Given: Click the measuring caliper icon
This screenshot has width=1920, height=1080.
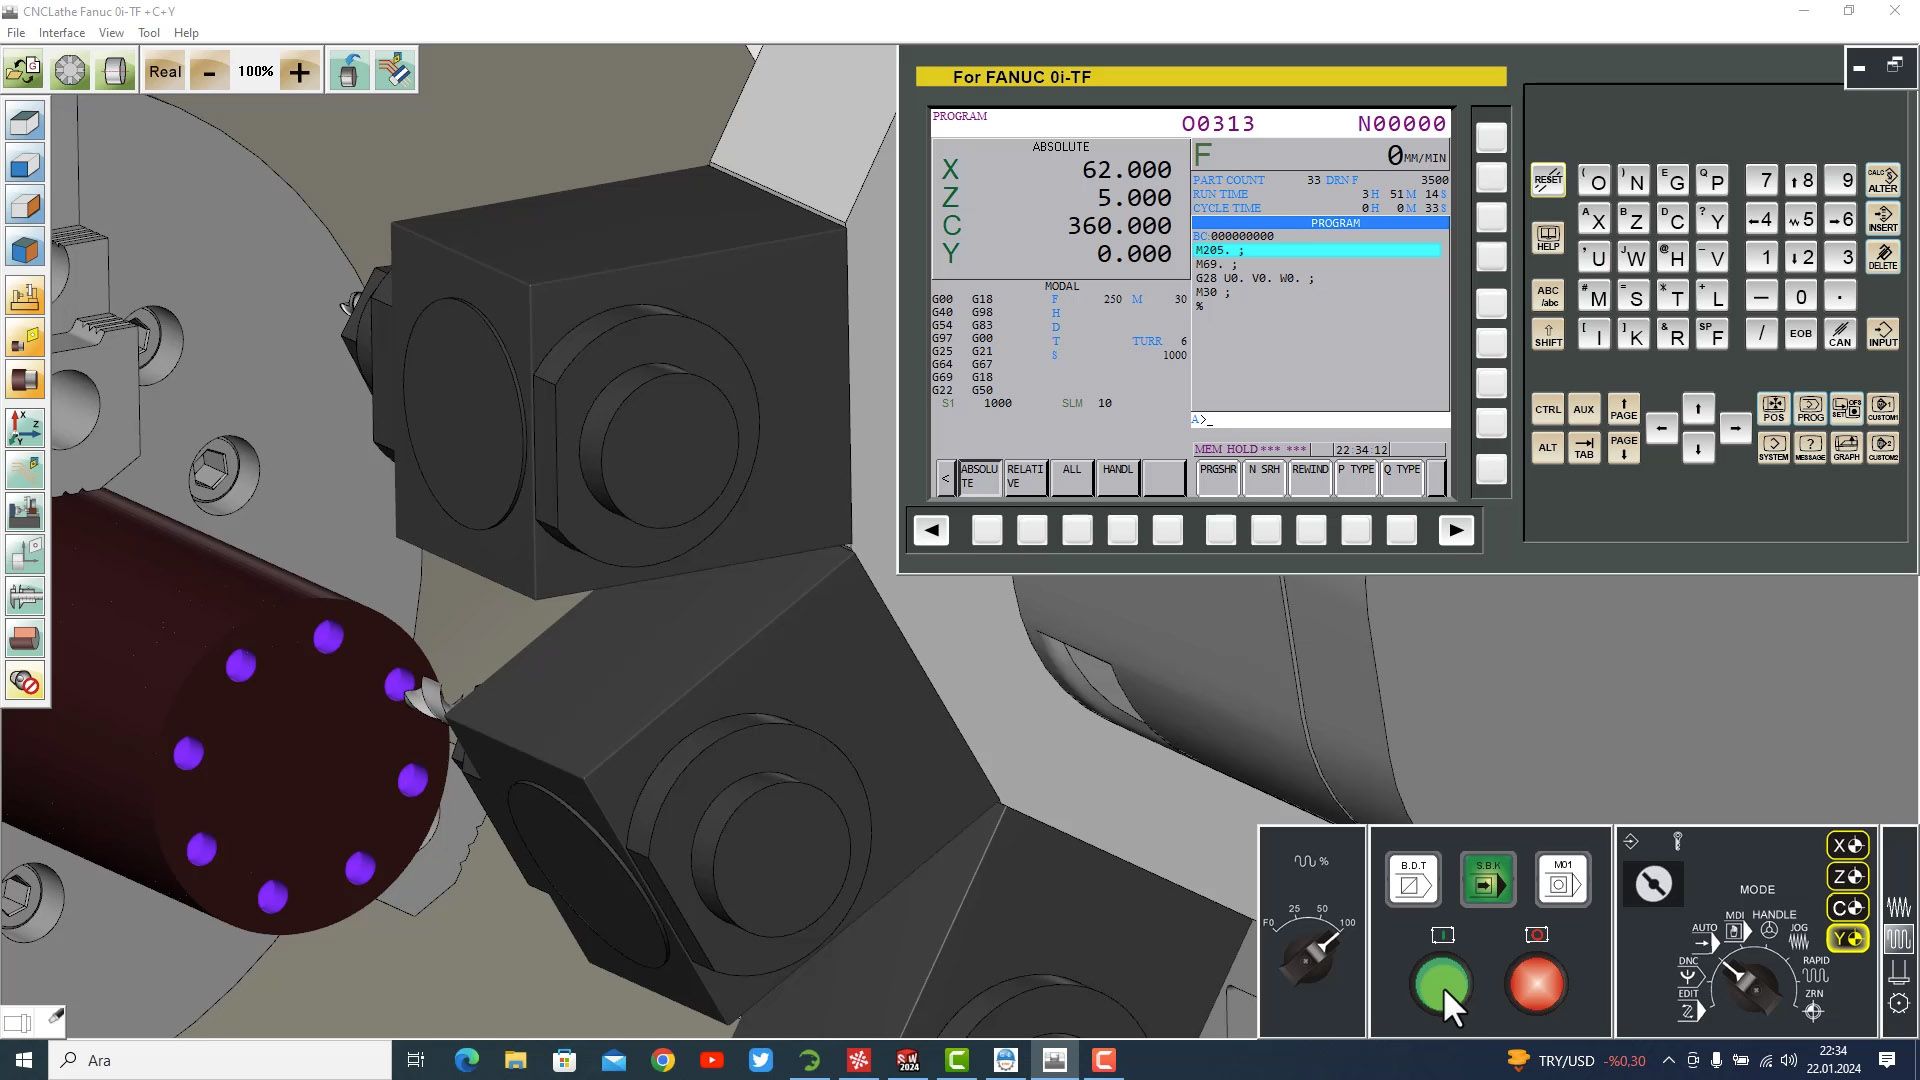Looking at the screenshot, I should pyautogui.click(x=25, y=597).
